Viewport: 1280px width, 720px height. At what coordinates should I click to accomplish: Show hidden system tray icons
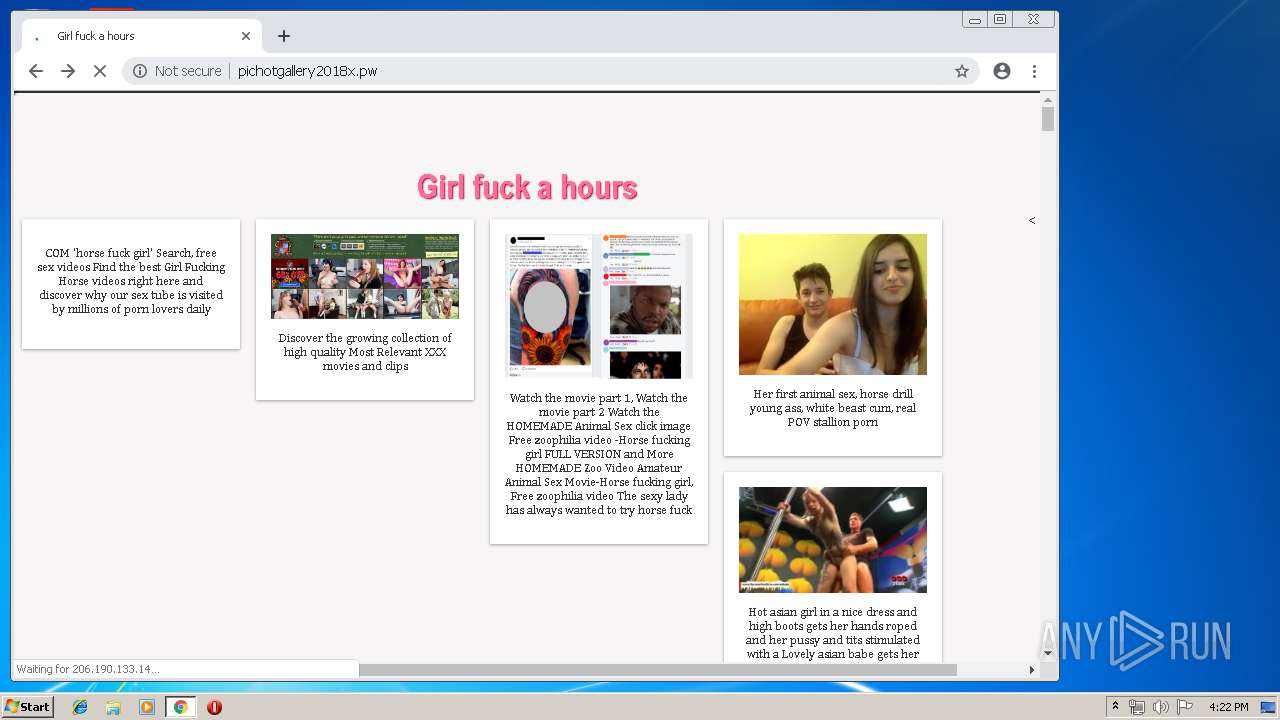click(x=1116, y=706)
